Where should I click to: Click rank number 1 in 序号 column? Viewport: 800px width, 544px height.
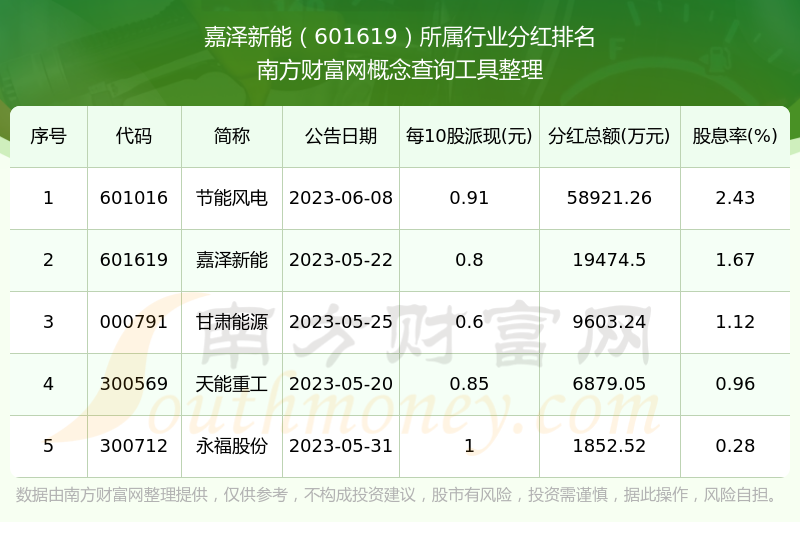tap(48, 198)
